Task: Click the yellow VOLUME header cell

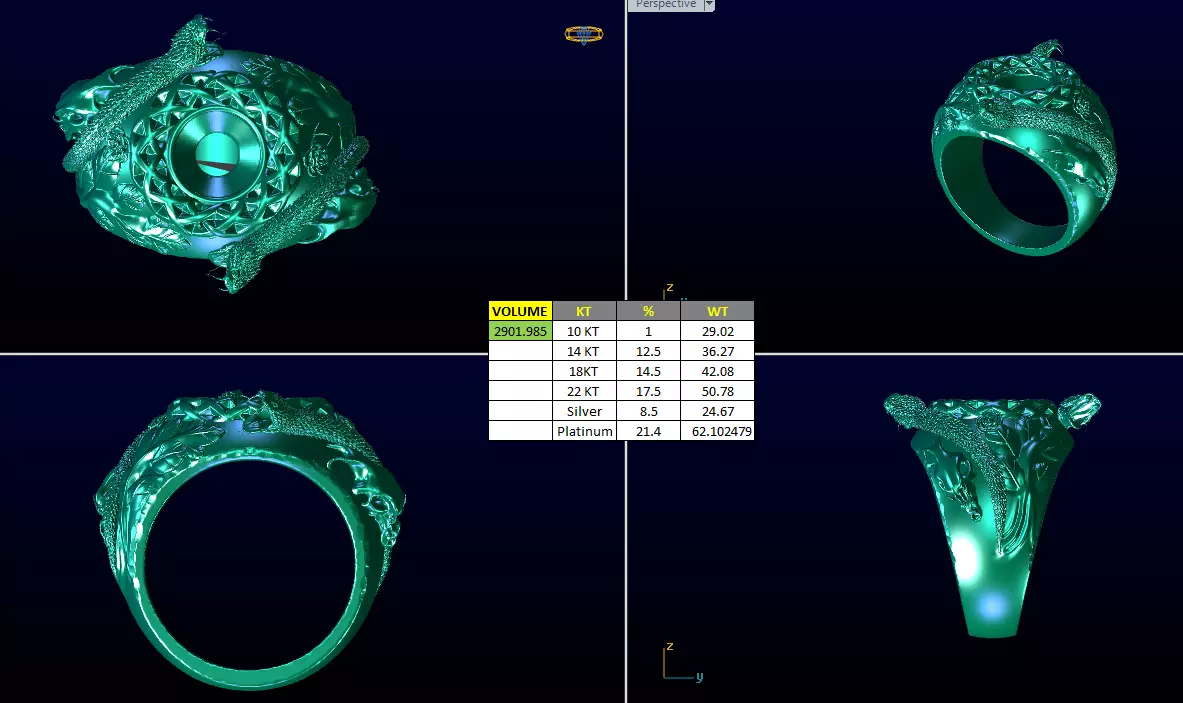Action: coord(520,311)
